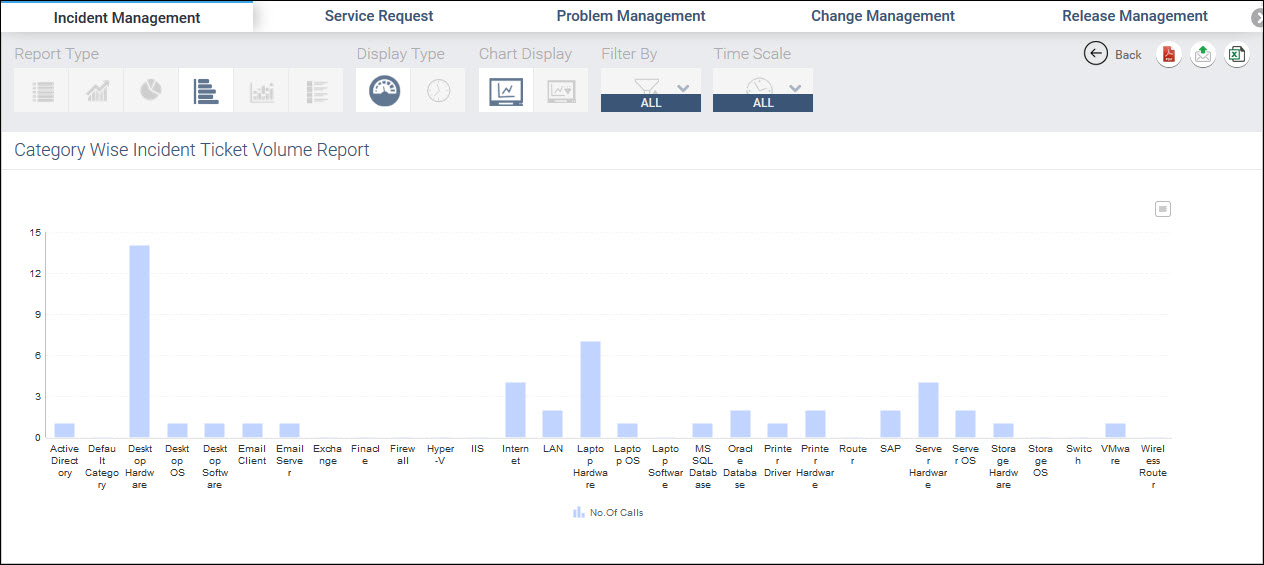Toggle the No.Of Calls legend series
1264x565 pixels.
(x=608, y=512)
